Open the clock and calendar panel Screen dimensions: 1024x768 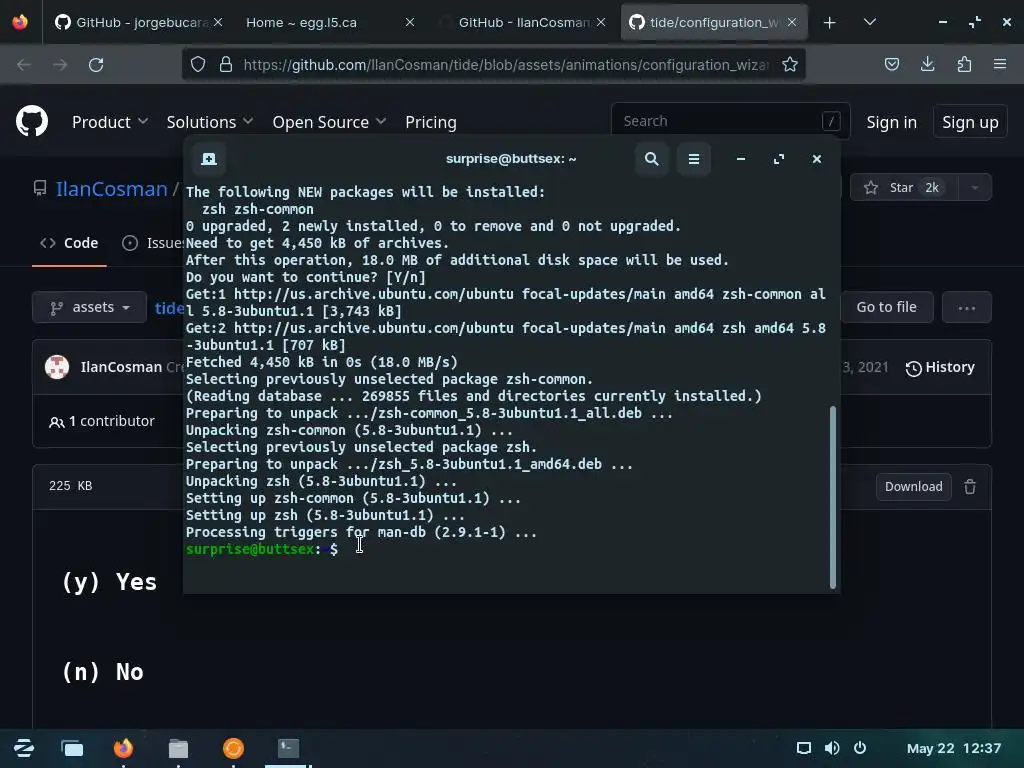[953, 748]
